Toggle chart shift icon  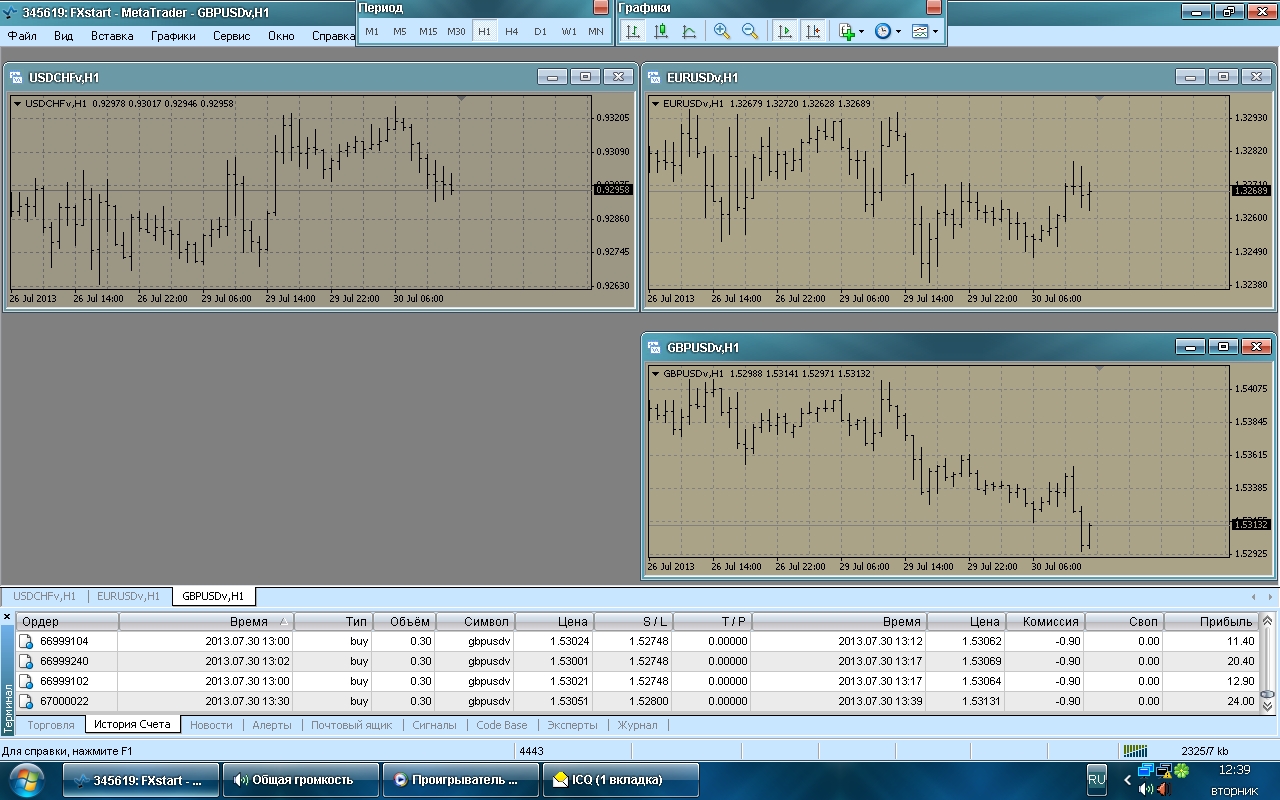[x=813, y=31]
